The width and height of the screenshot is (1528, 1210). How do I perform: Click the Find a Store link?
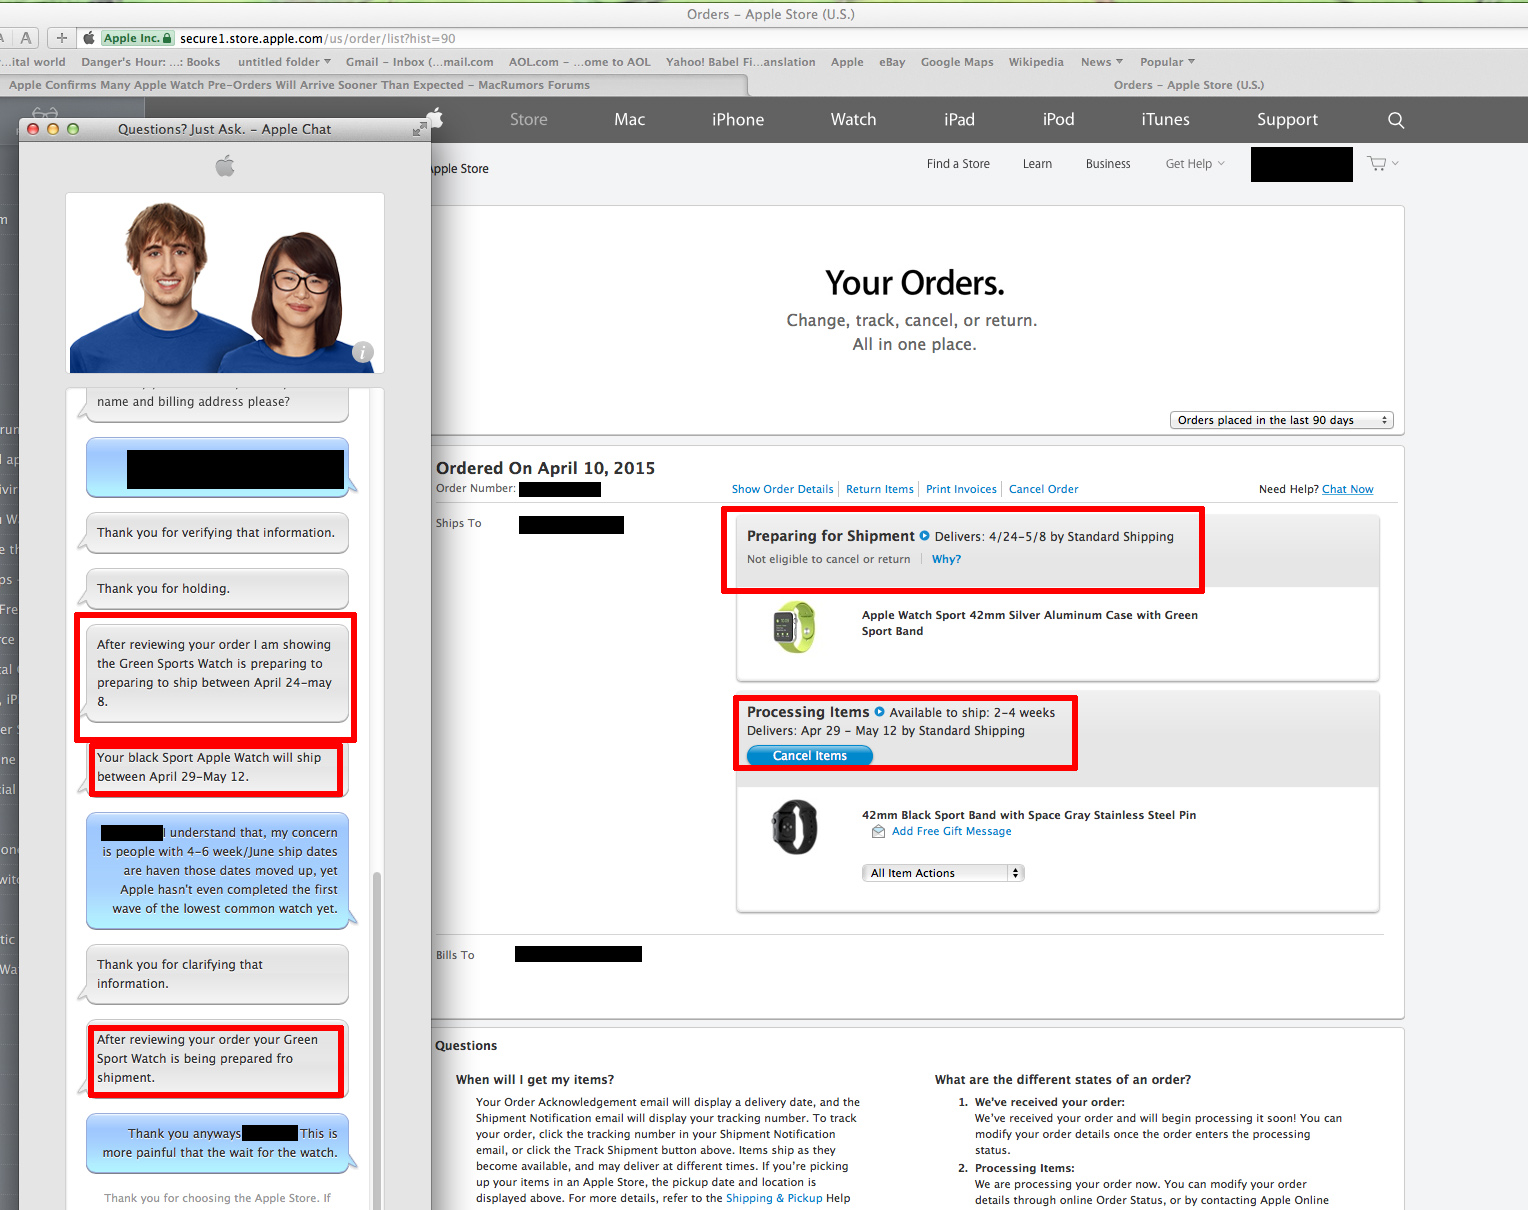coord(958,164)
